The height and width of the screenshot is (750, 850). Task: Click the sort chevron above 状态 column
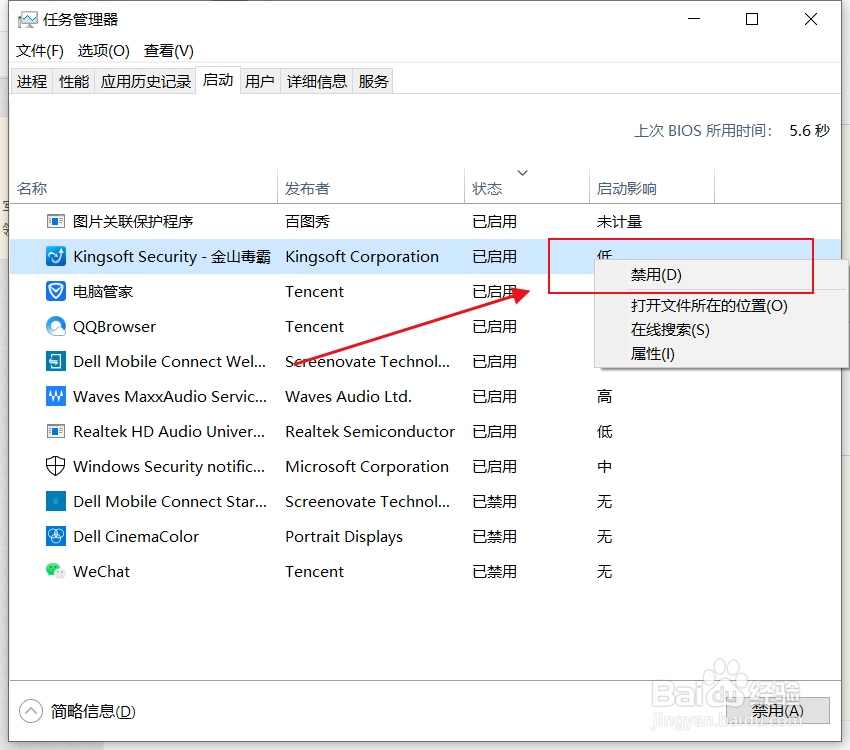pyautogui.click(x=523, y=173)
